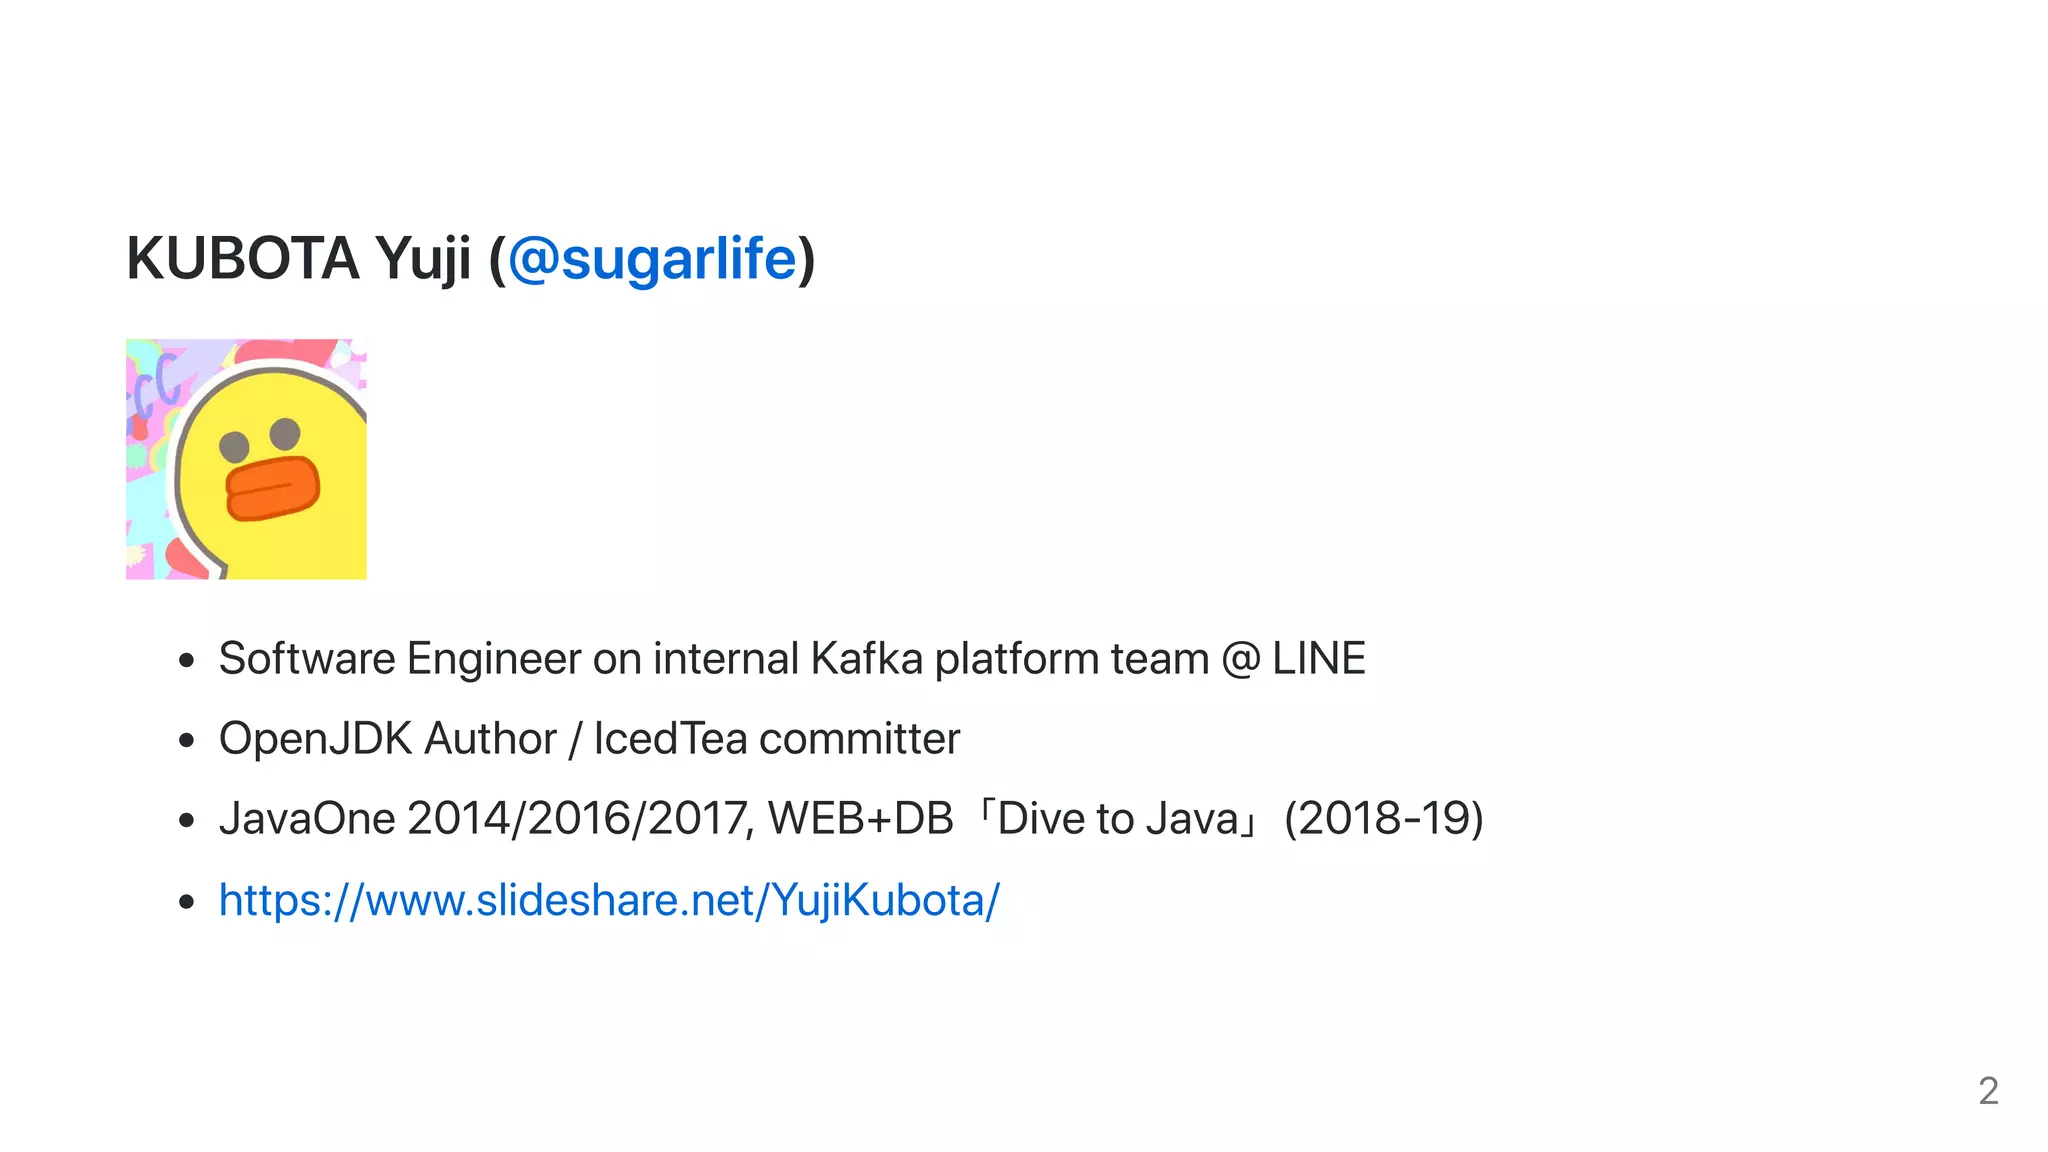Click the duck's orange beak

[x=272, y=488]
